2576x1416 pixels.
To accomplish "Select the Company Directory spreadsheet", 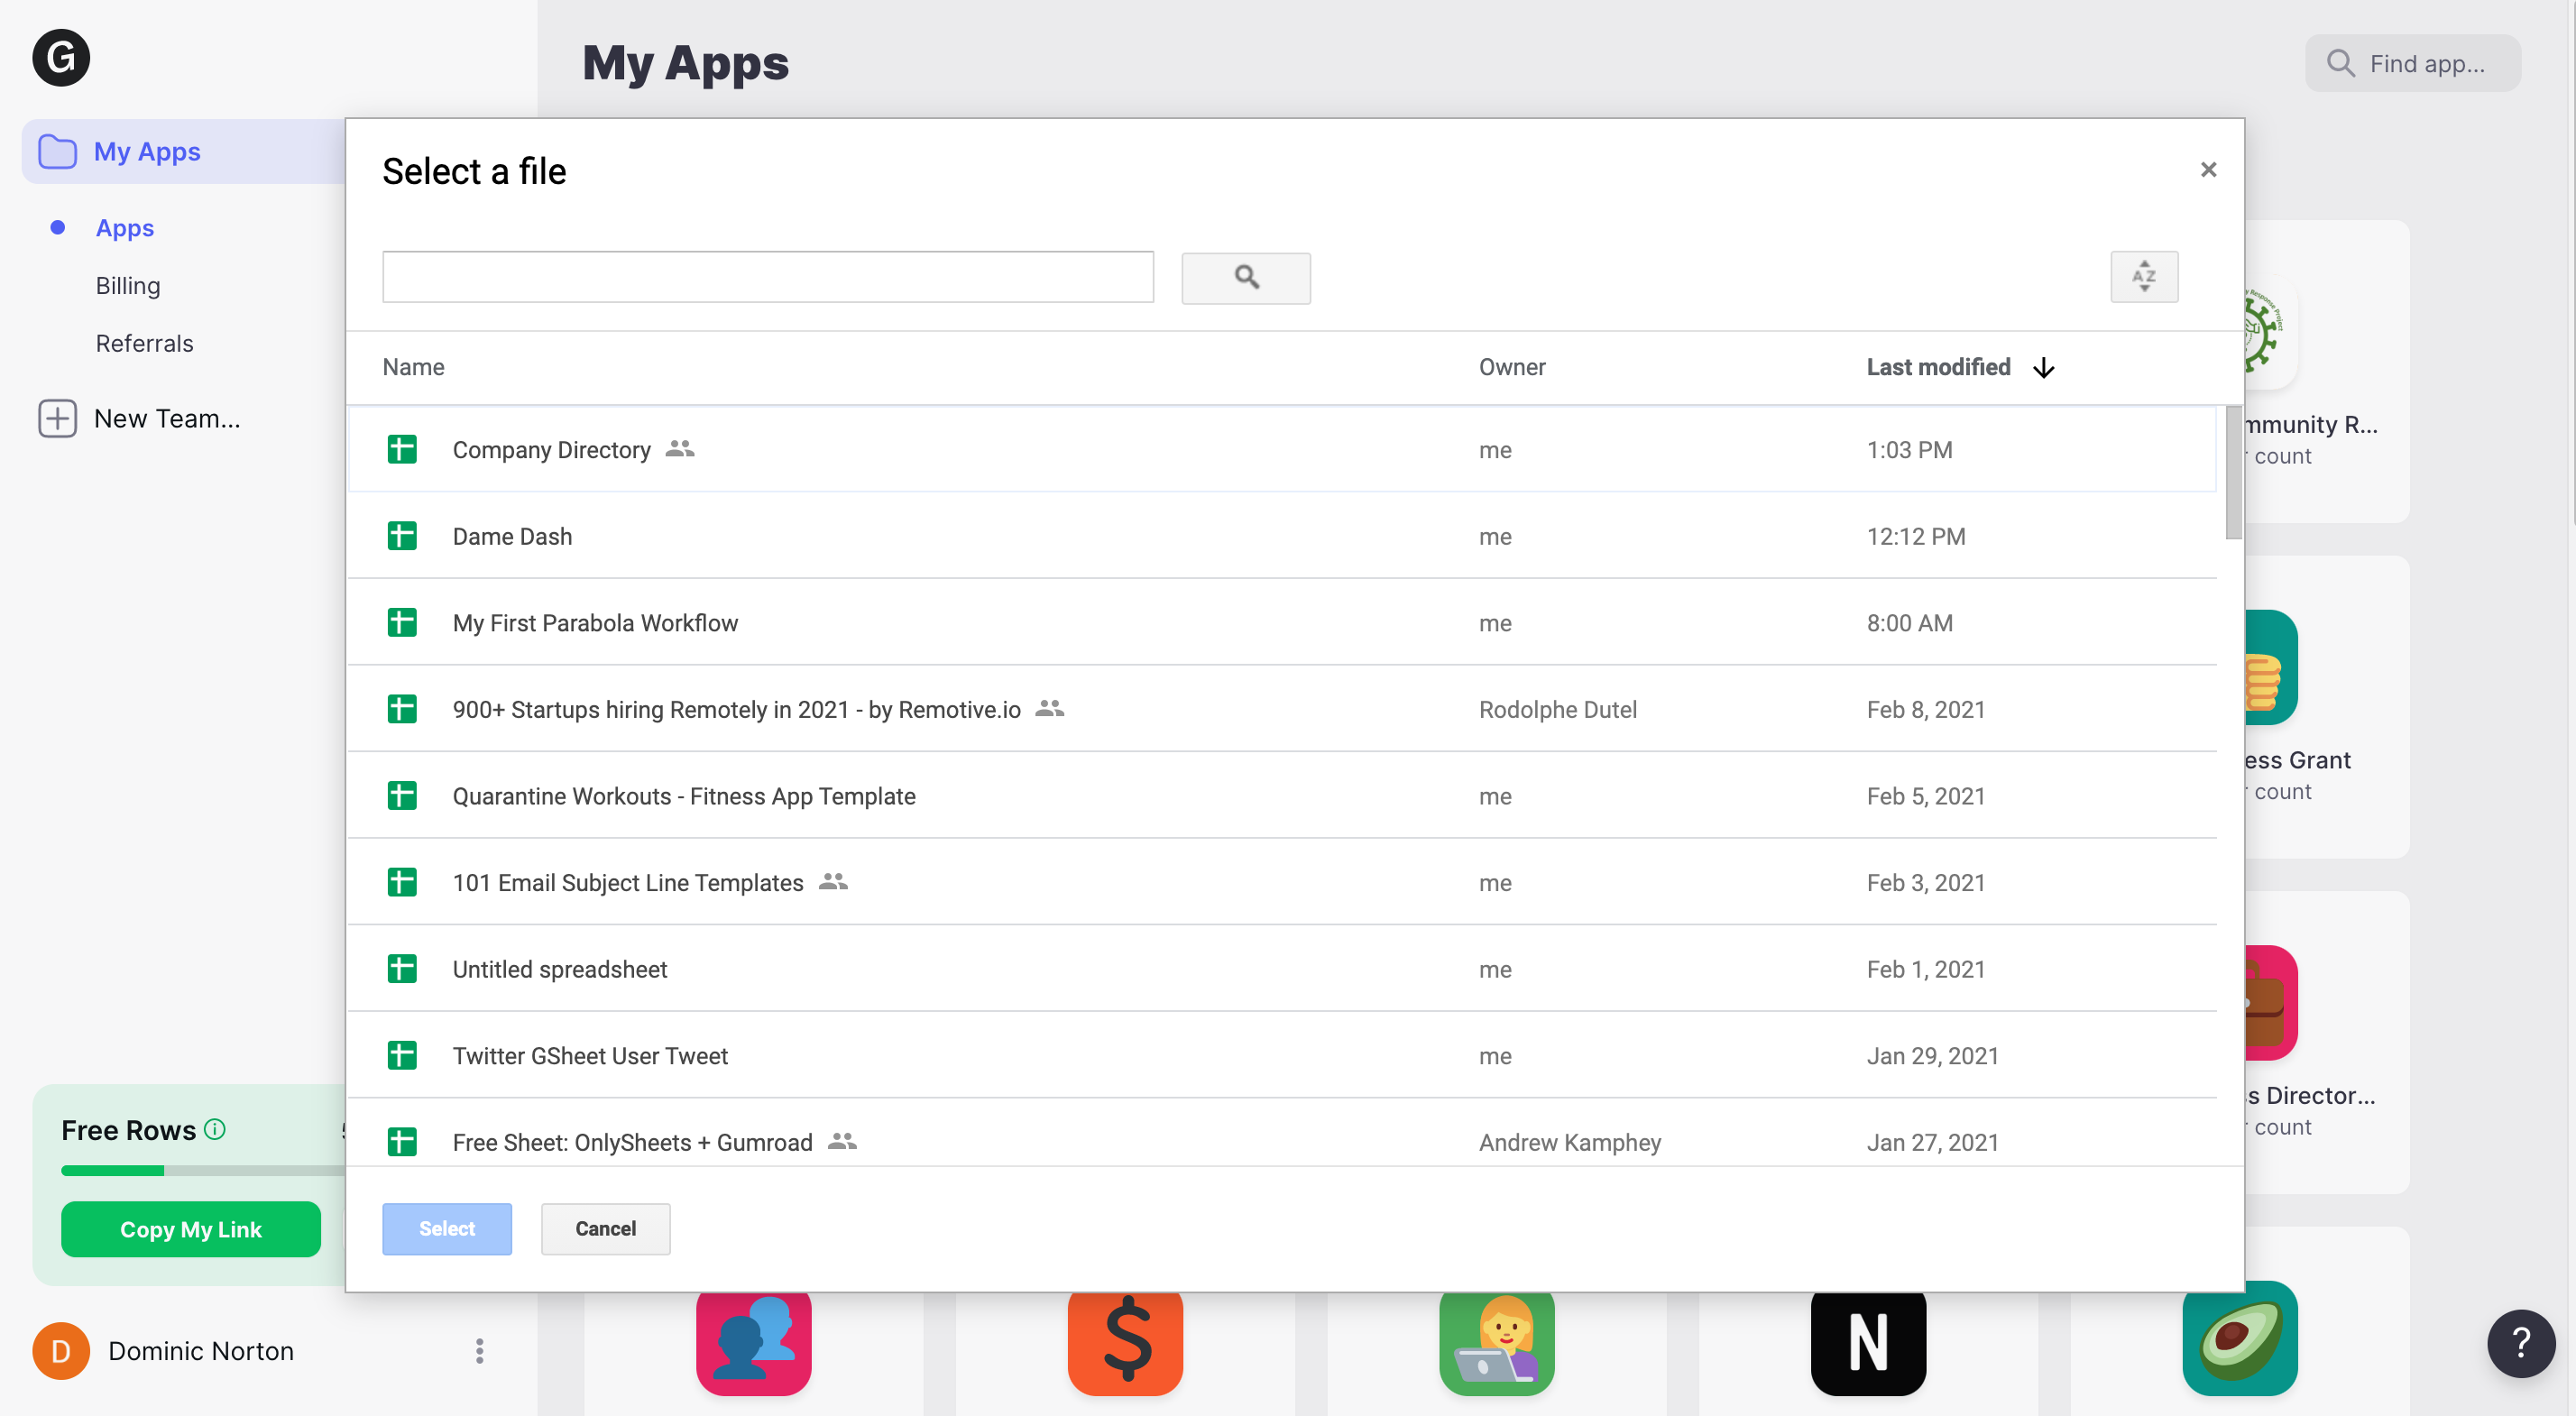I will [x=551, y=450].
